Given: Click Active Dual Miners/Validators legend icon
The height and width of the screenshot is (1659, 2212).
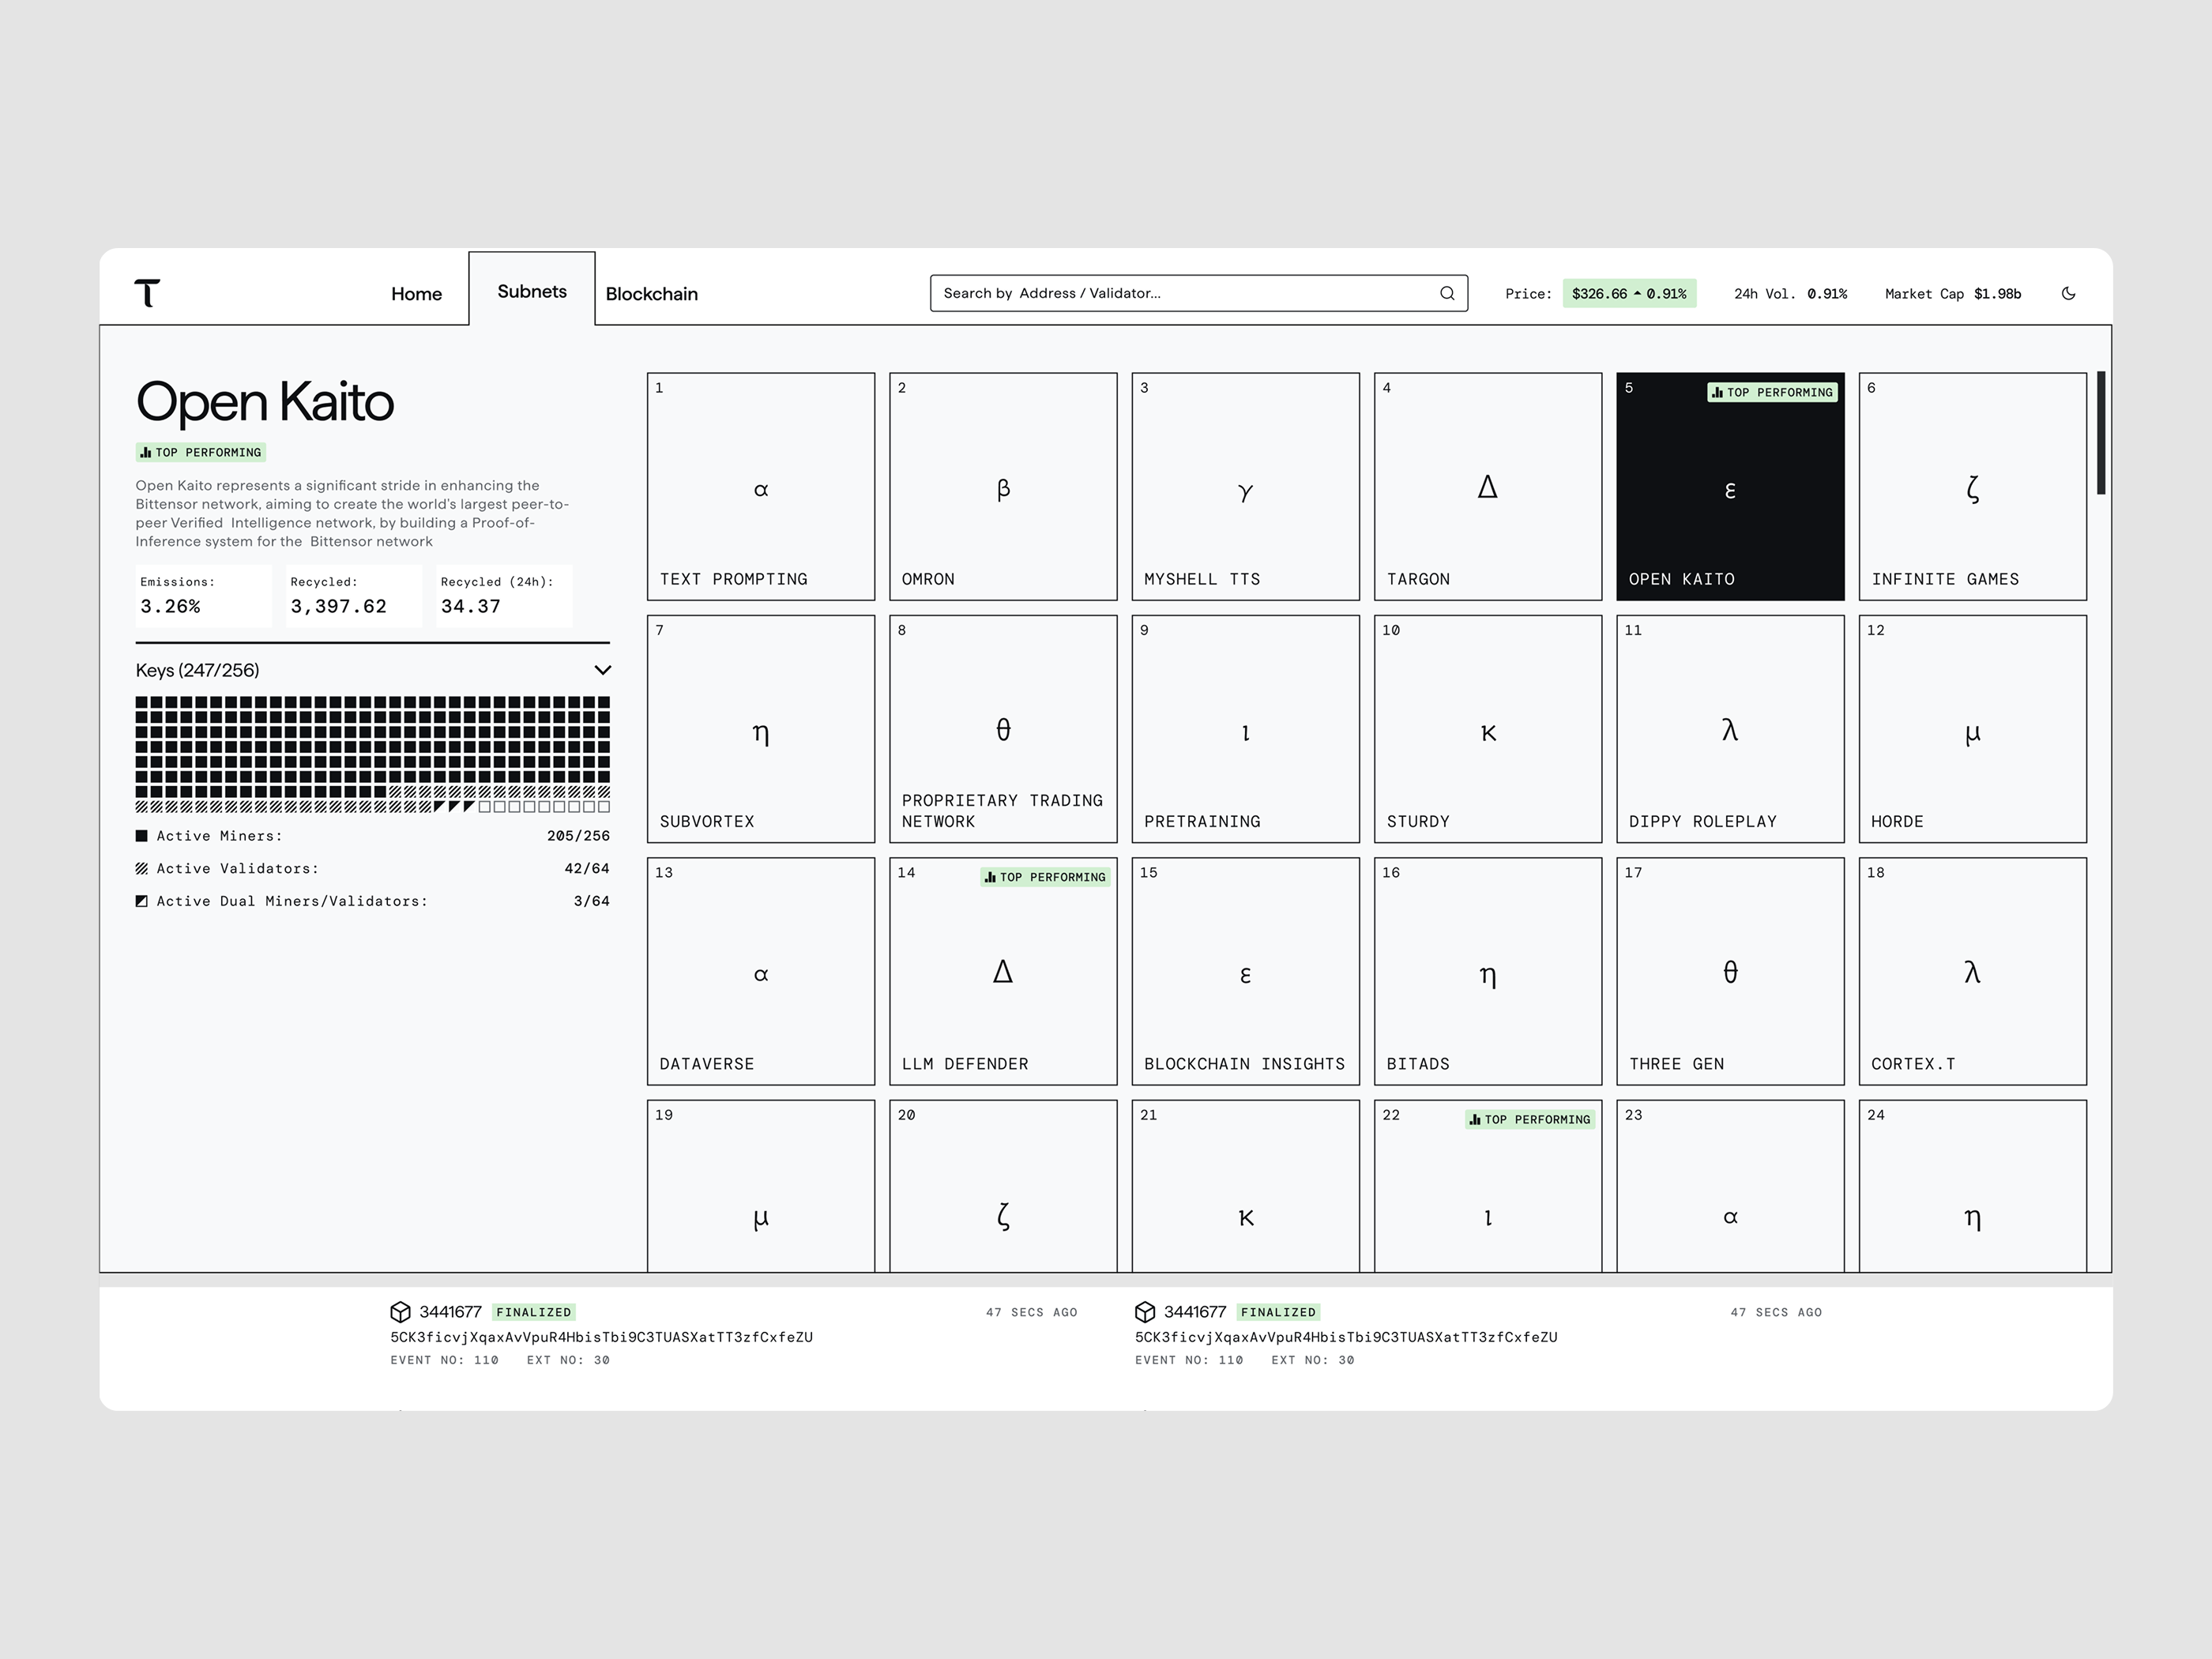Looking at the screenshot, I should (x=142, y=901).
